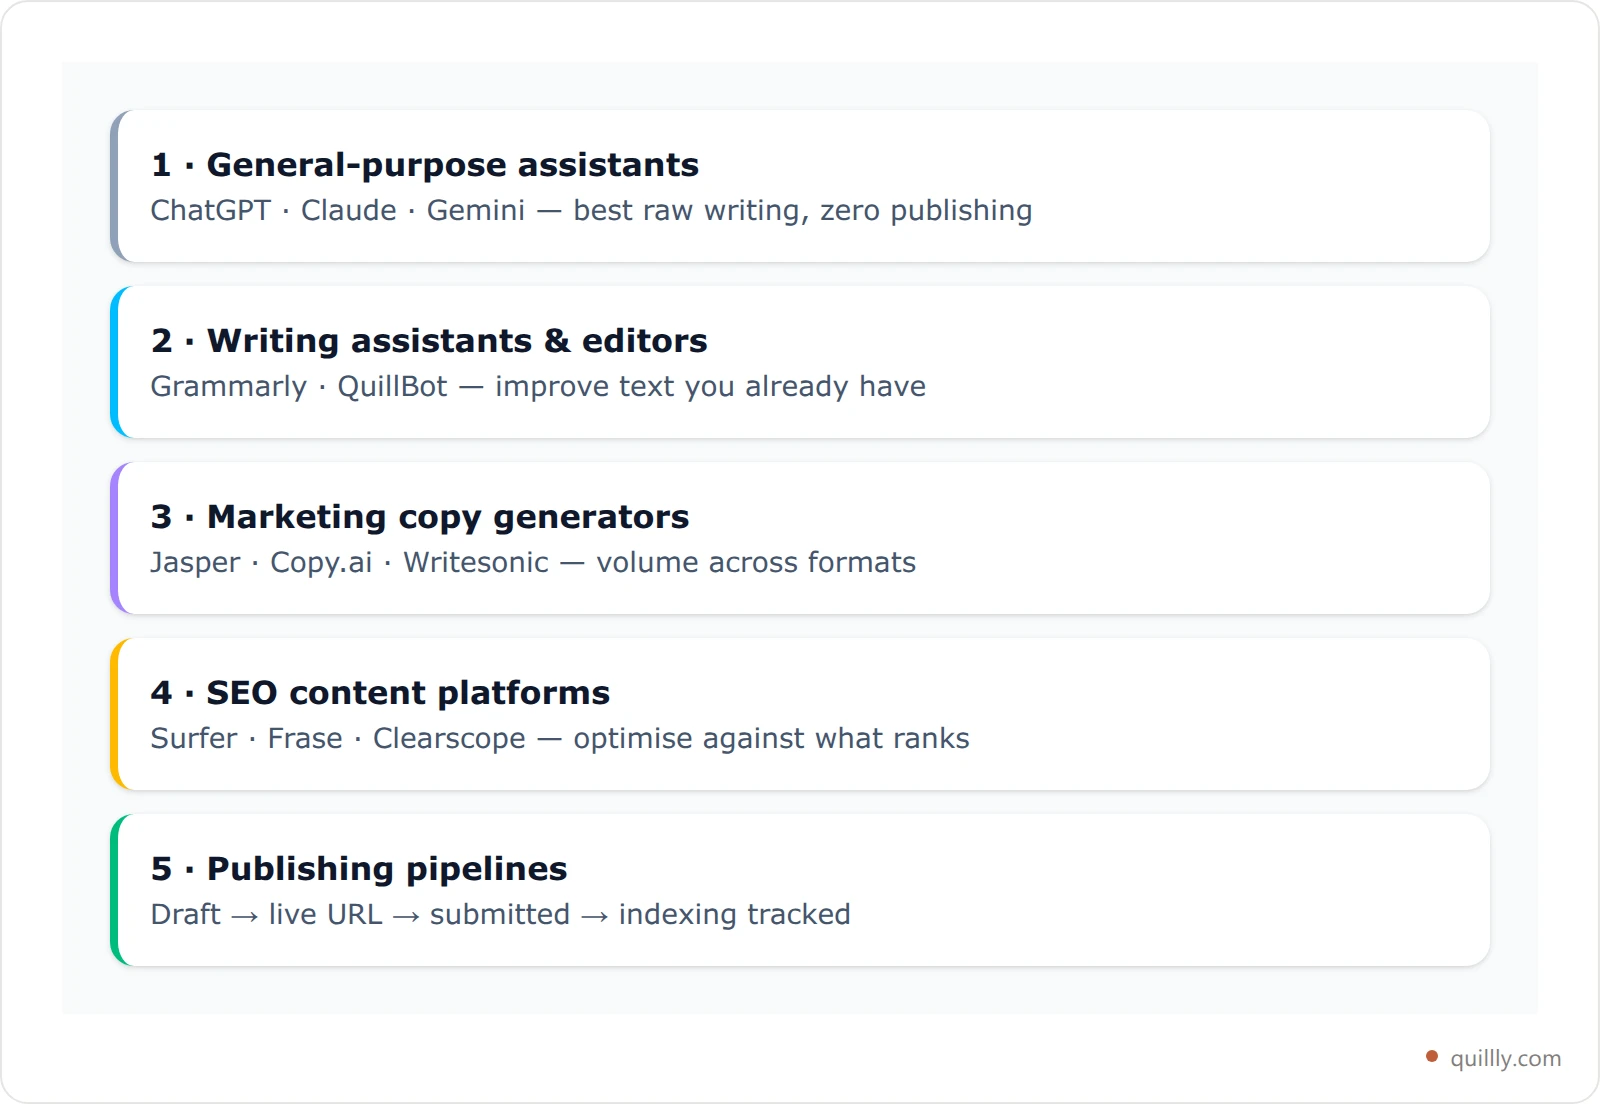Image resolution: width=1600 pixels, height=1104 pixels.
Task: Click the Draft → live URL description line
Action: pos(500,915)
